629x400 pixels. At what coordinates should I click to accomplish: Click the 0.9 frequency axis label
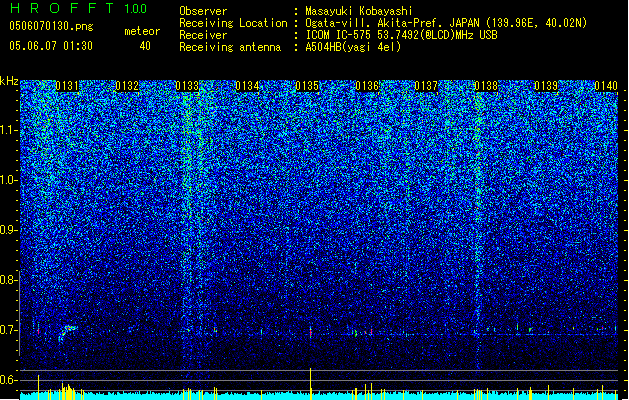click(x=8, y=230)
